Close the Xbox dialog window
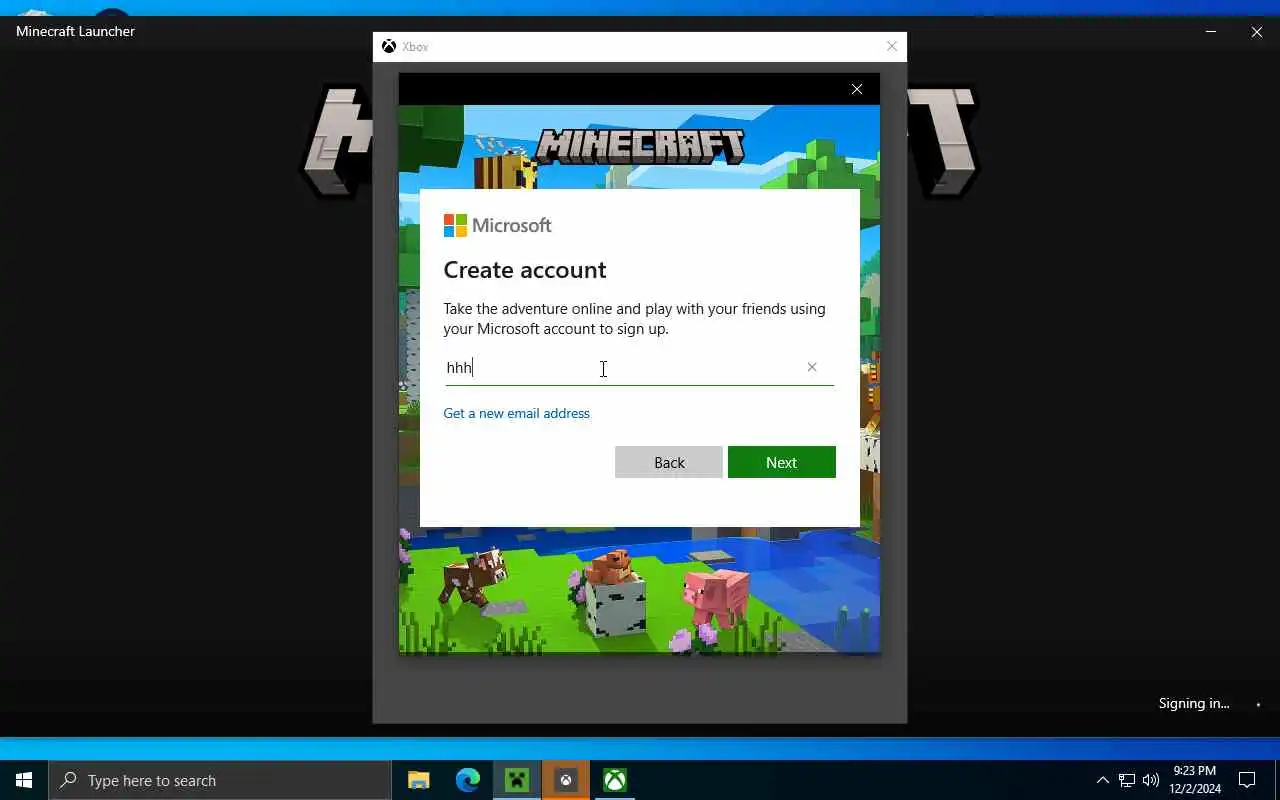This screenshot has width=1280, height=800. point(892,46)
